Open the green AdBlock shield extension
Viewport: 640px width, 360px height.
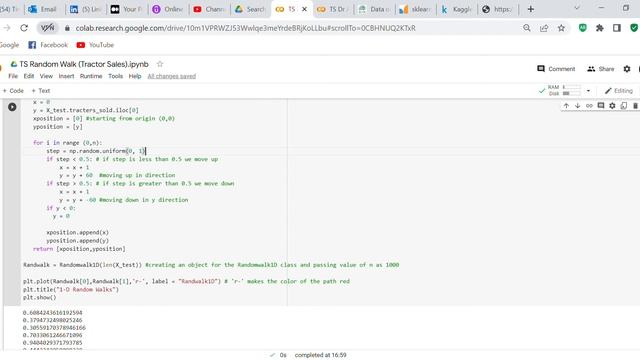point(582,28)
